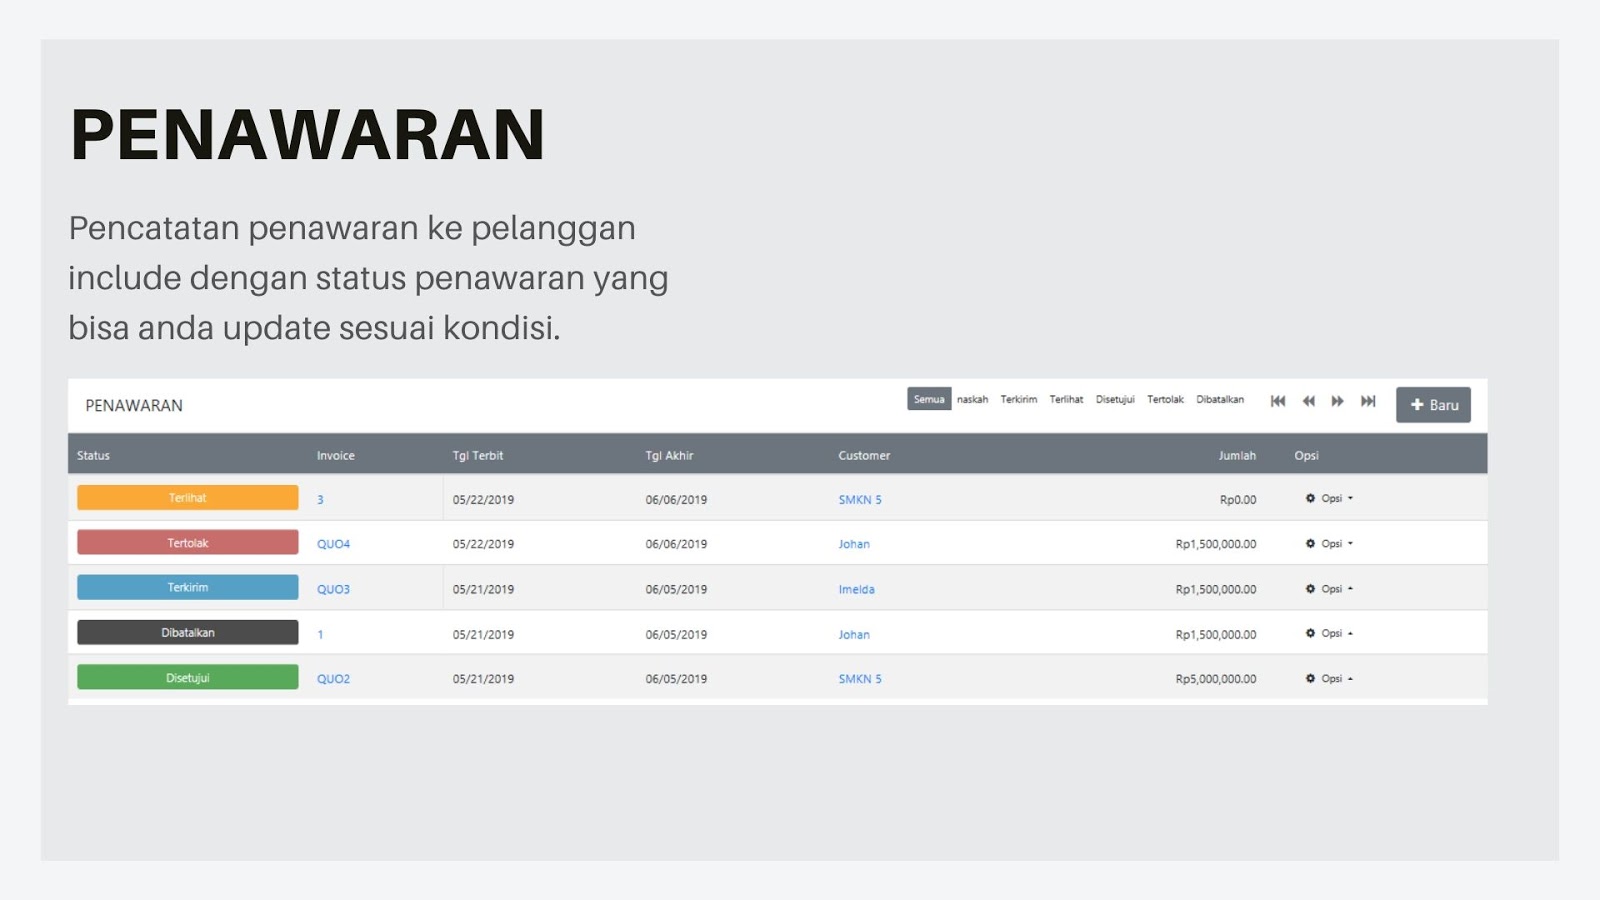This screenshot has width=1600, height=900.
Task: Open customer Johan in QUO4 row
Action: click(854, 544)
